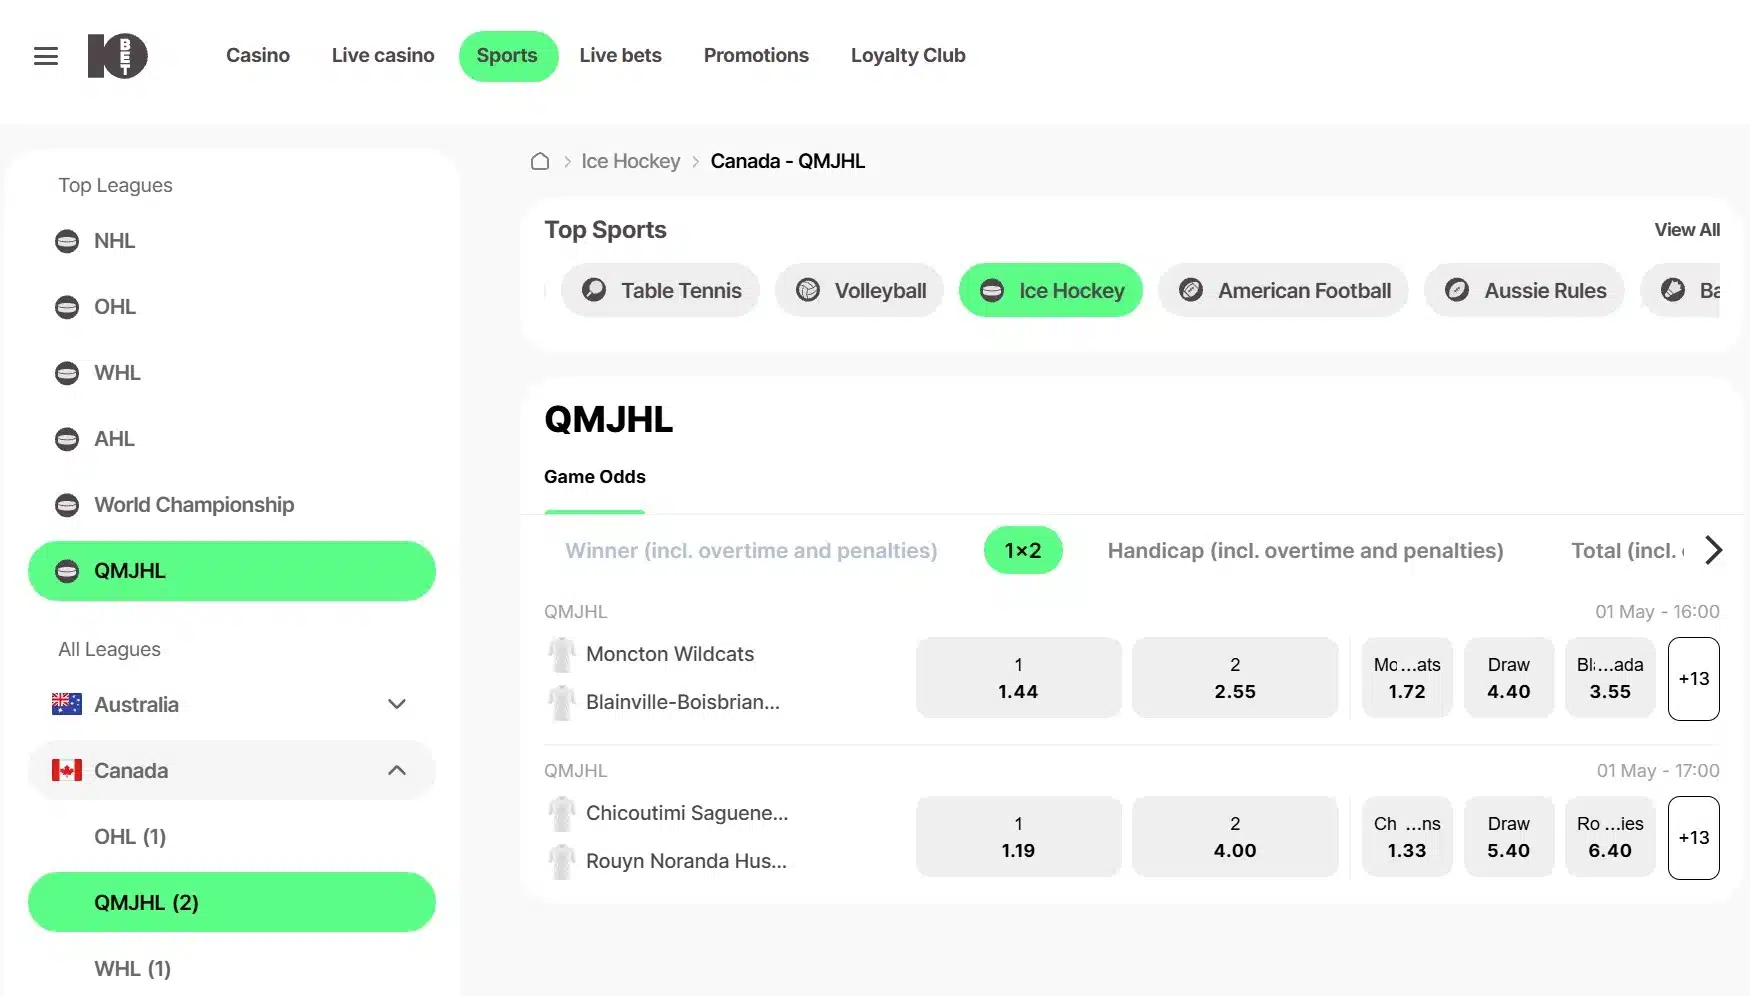Open the Loyalty Club page

point(908,56)
